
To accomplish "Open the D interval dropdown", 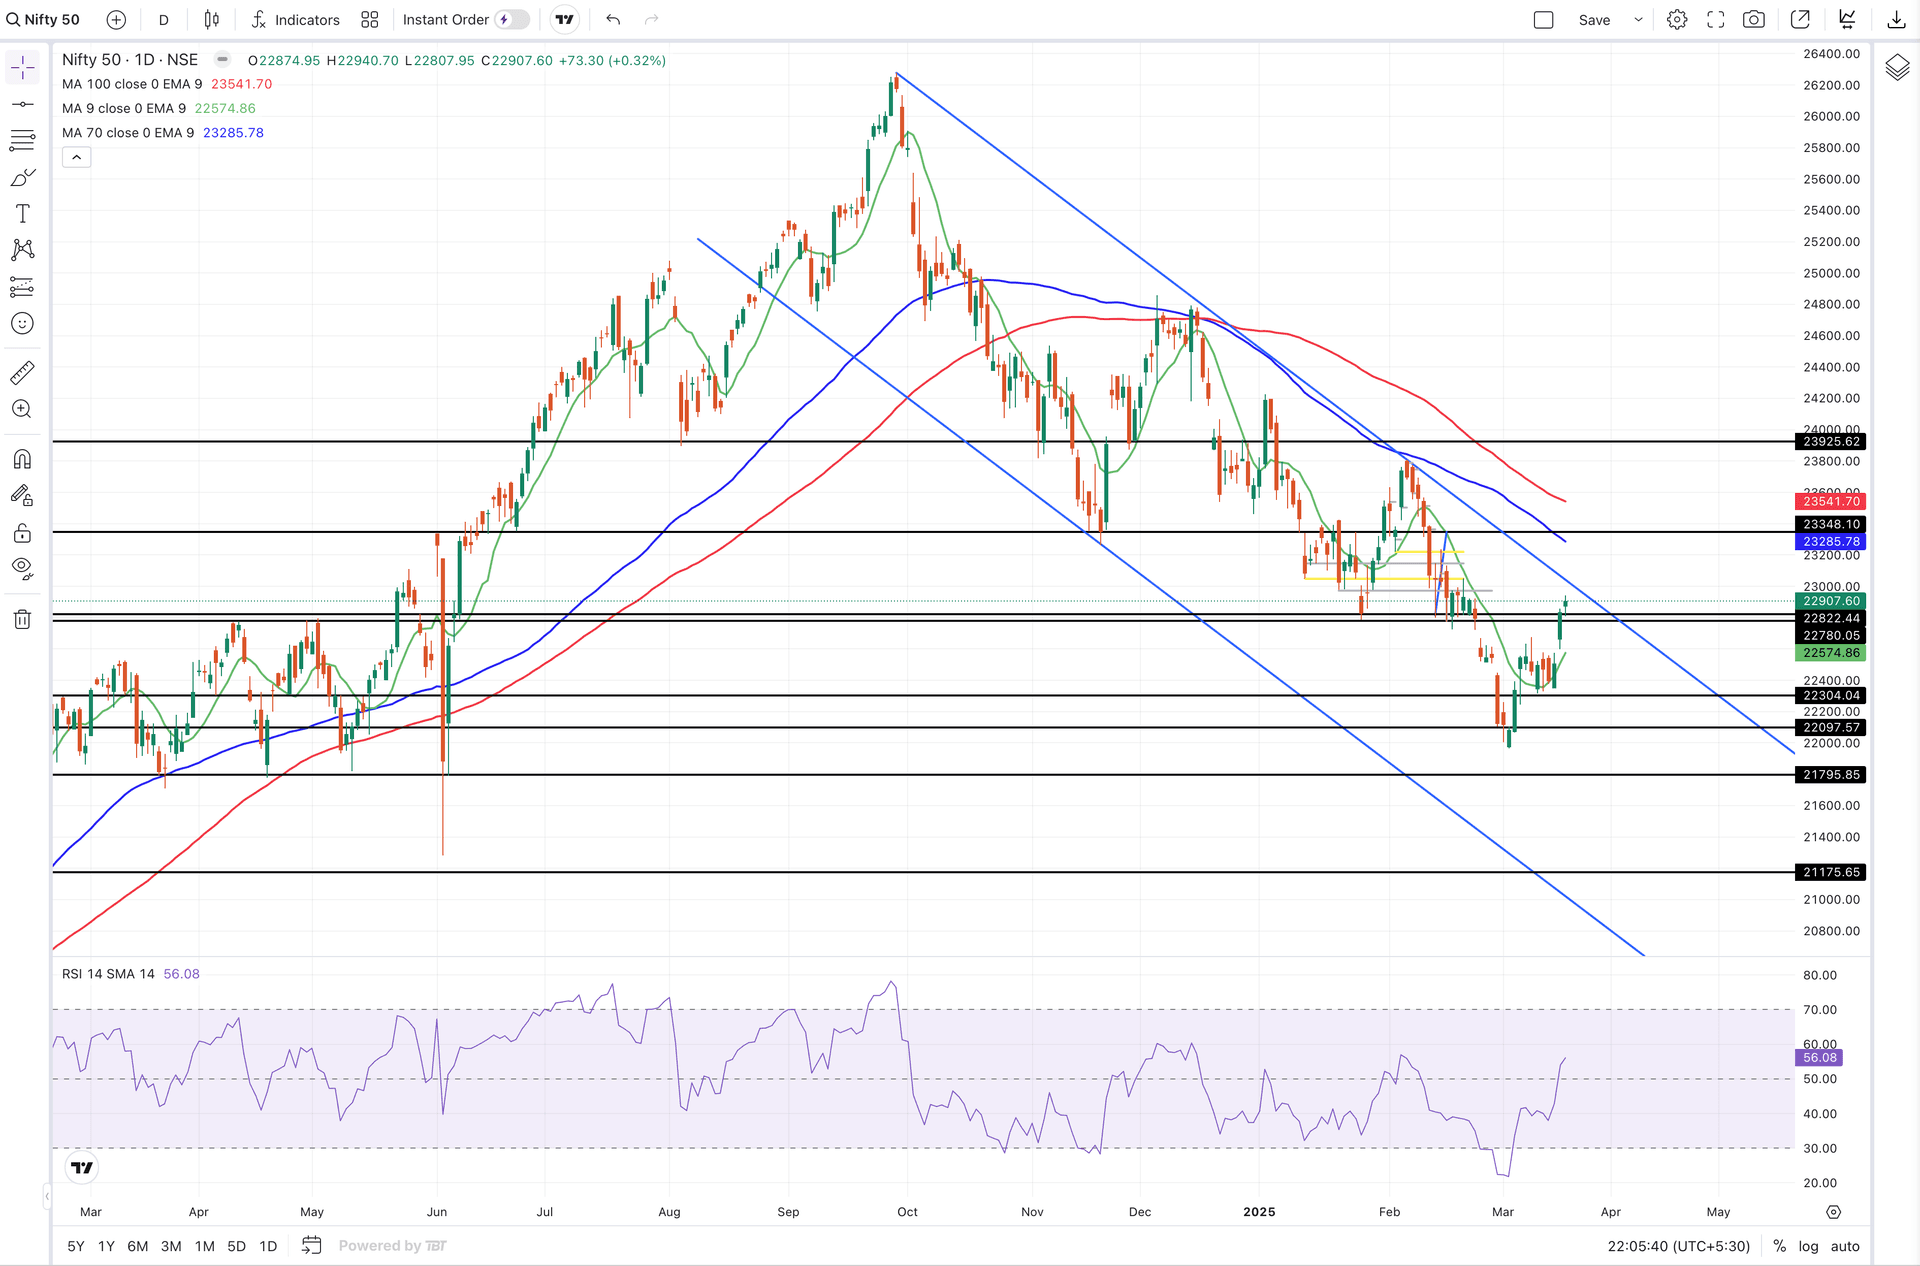I will (164, 20).
